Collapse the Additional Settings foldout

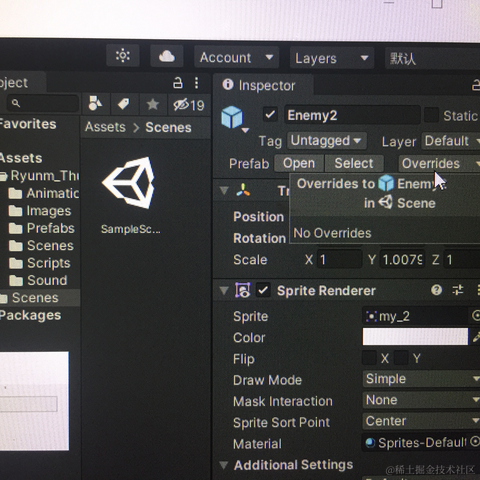(x=224, y=465)
